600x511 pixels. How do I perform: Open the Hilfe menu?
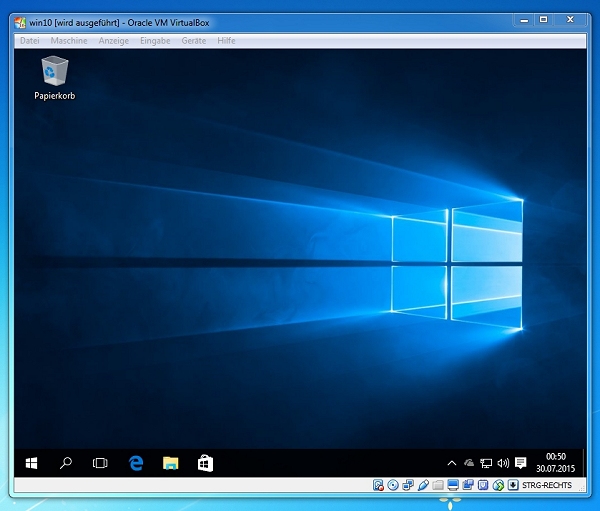[x=226, y=41]
